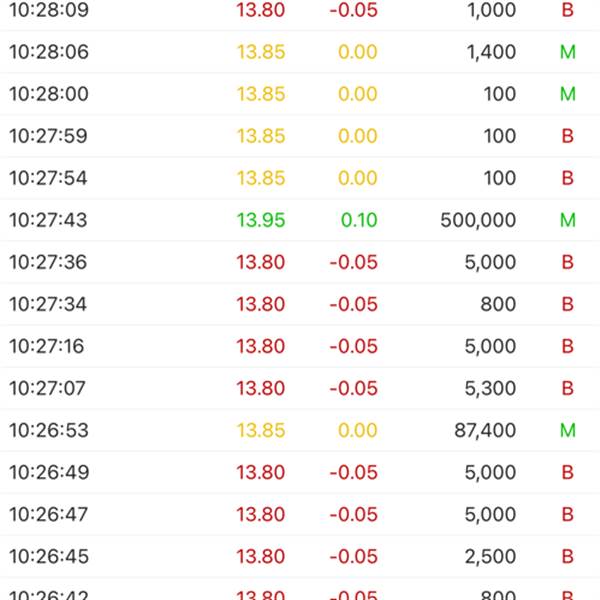Select the 800 volume trade at 10:27:34
The height and width of the screenshot is (600, 600).
point(300,304)
